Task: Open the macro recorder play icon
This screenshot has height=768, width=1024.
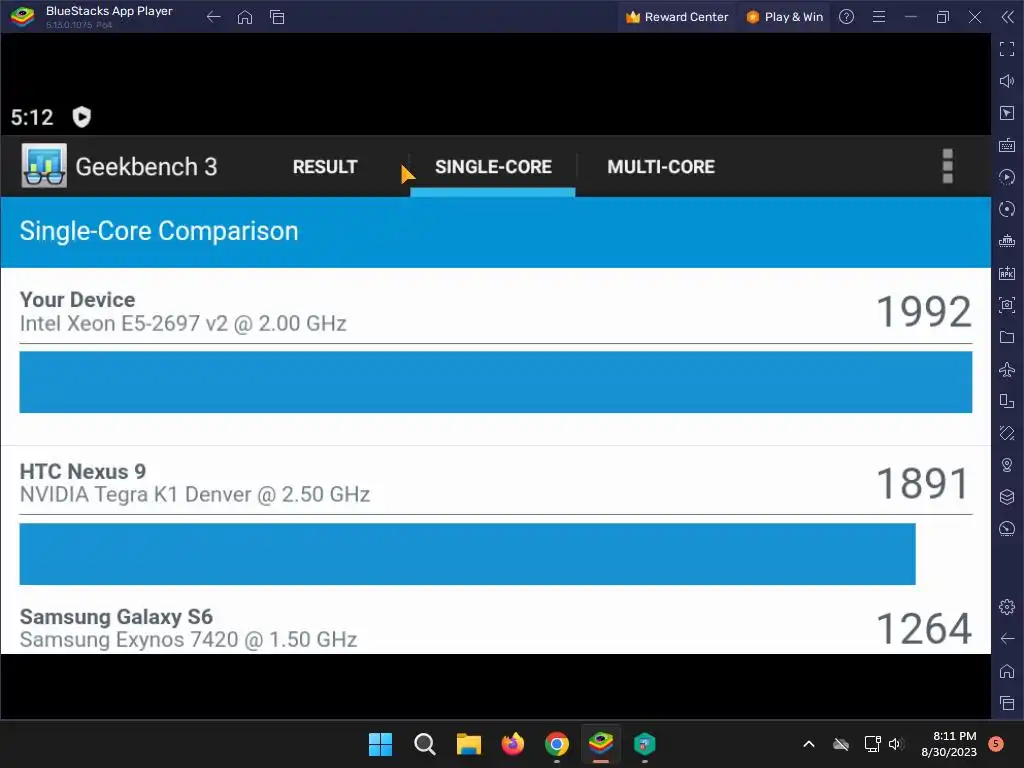Action: (x=1006, y=177)
